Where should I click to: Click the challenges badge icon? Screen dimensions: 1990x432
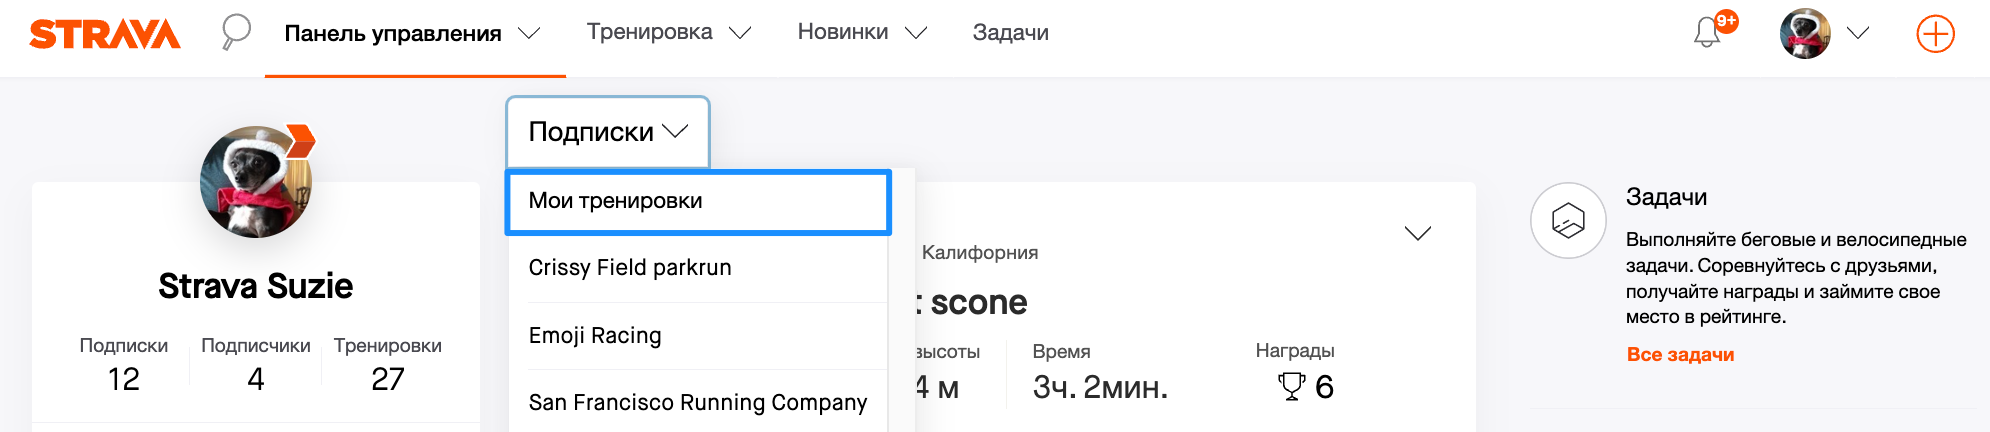coord(1568,220)
